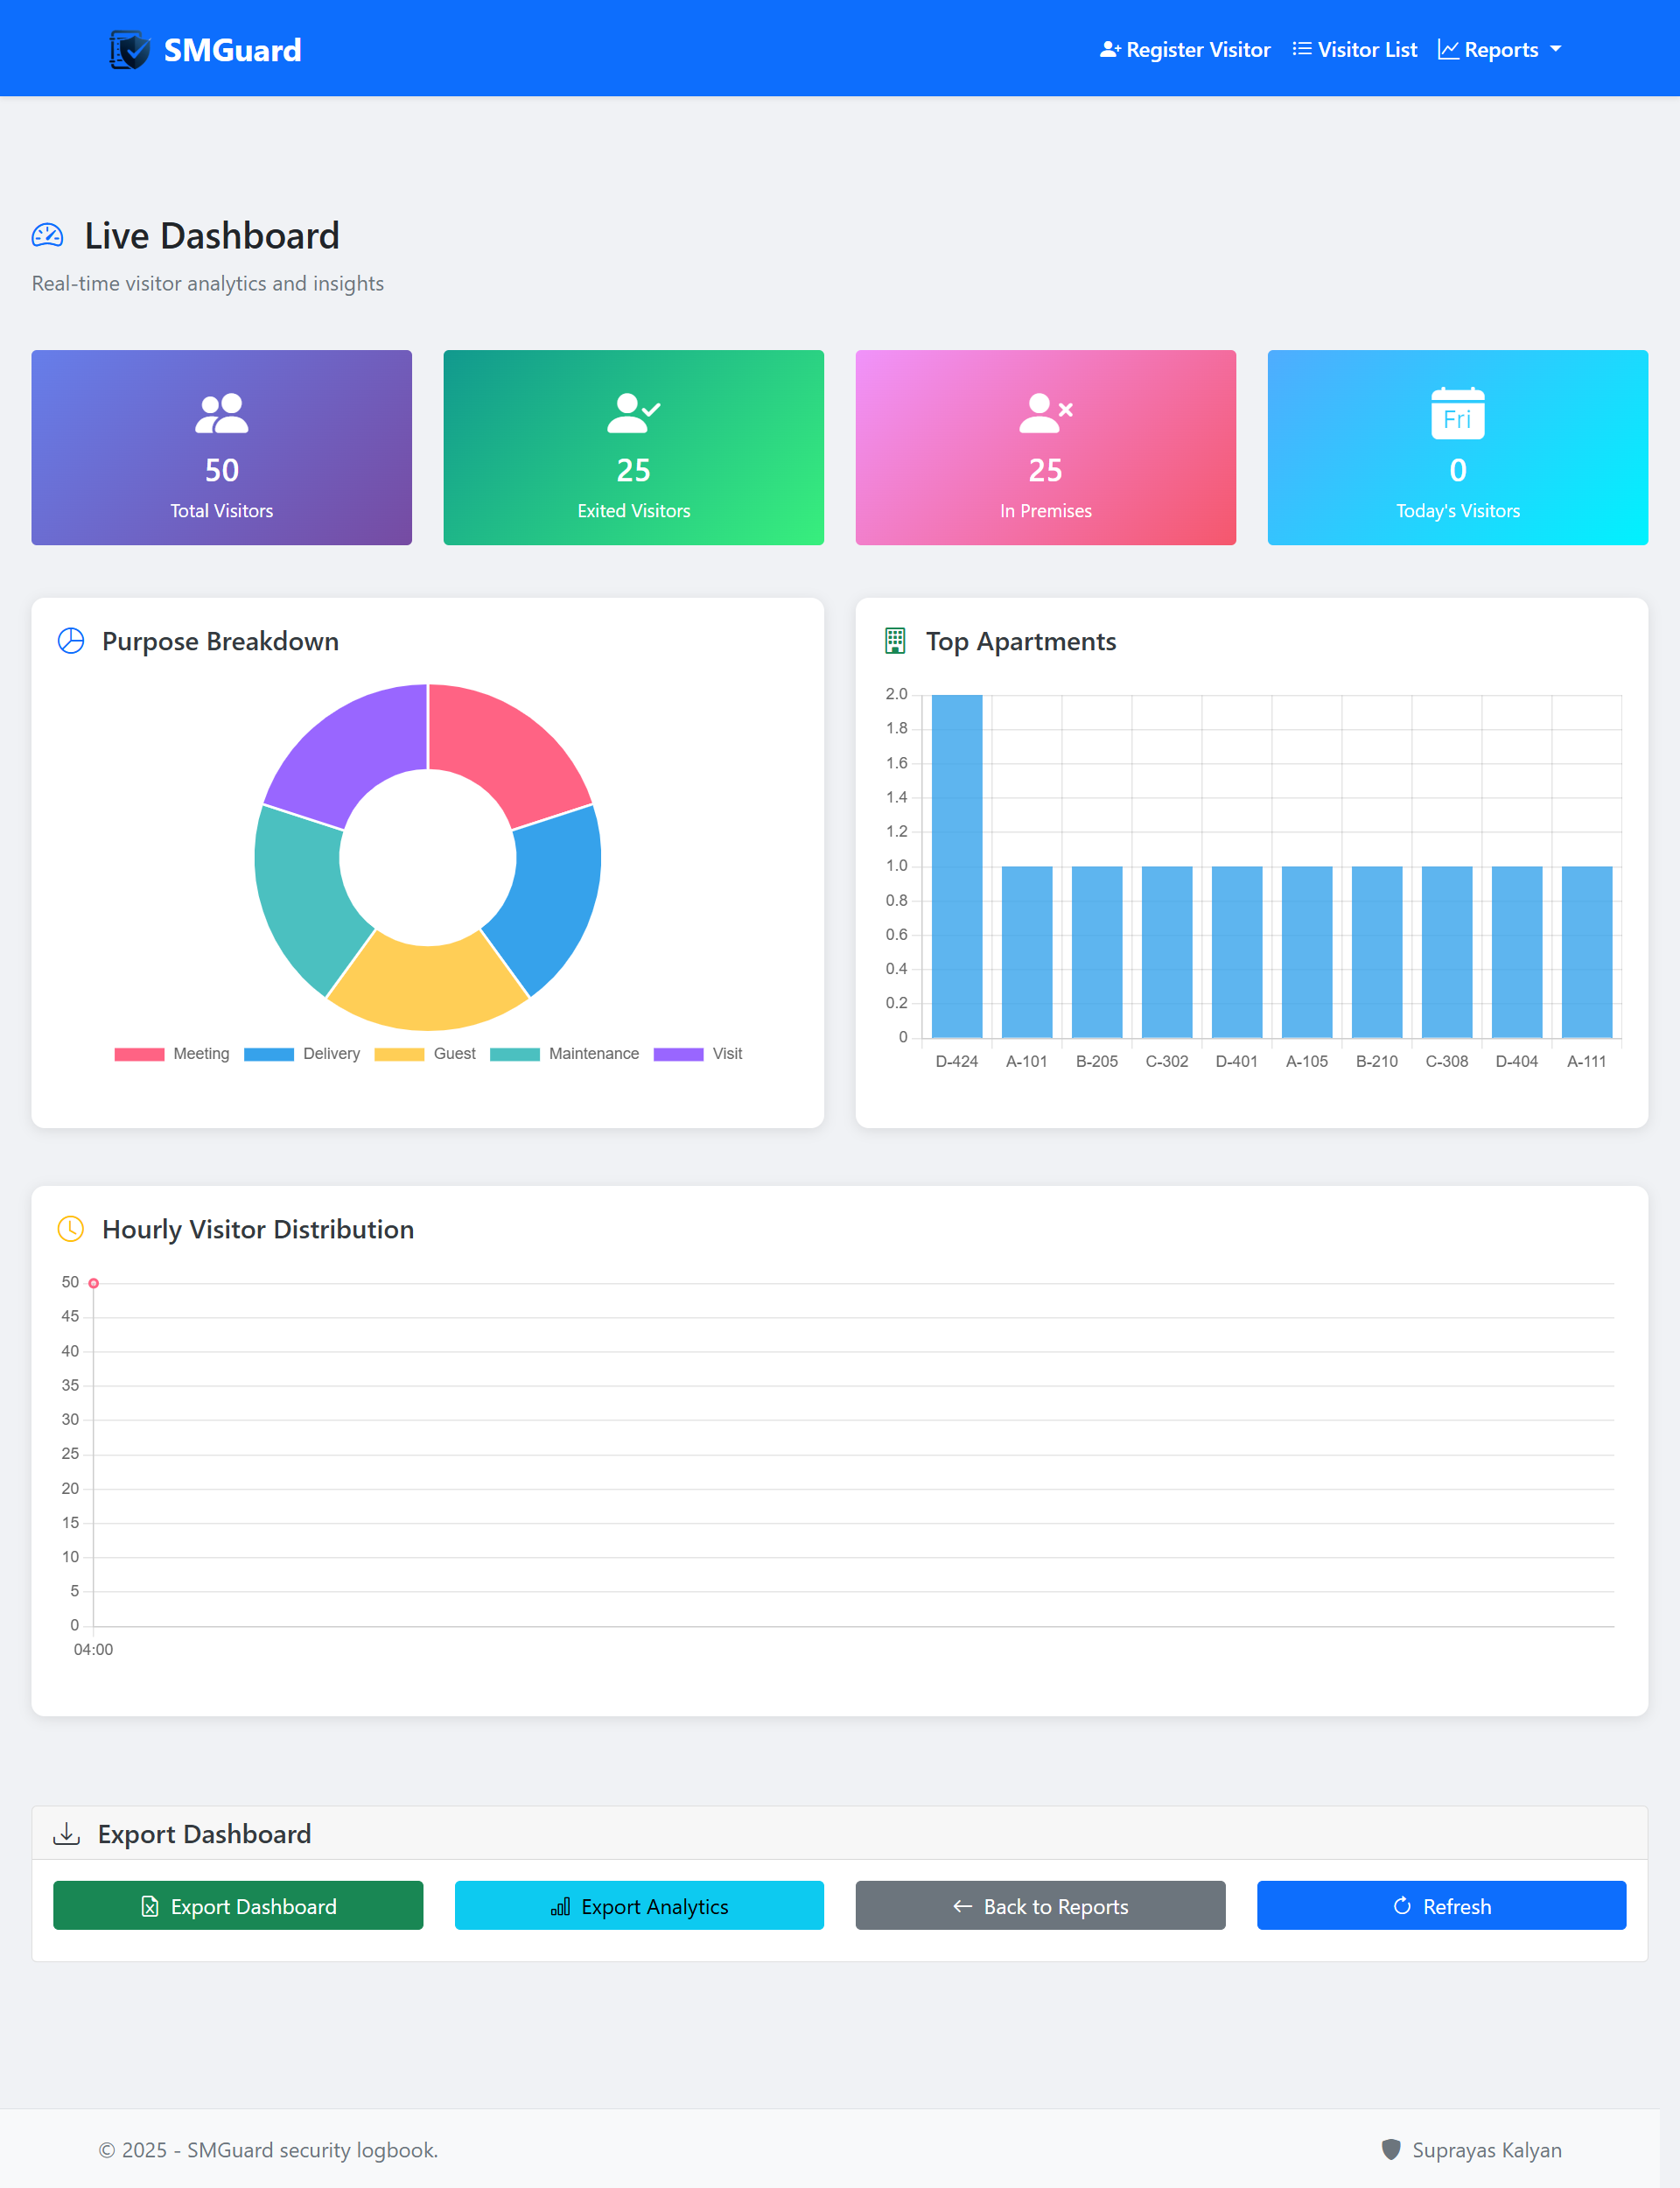This screenshot has height=2188, width=1680.
Task: Click the green Export Dashboard button
Action: tap(238, 1906)
